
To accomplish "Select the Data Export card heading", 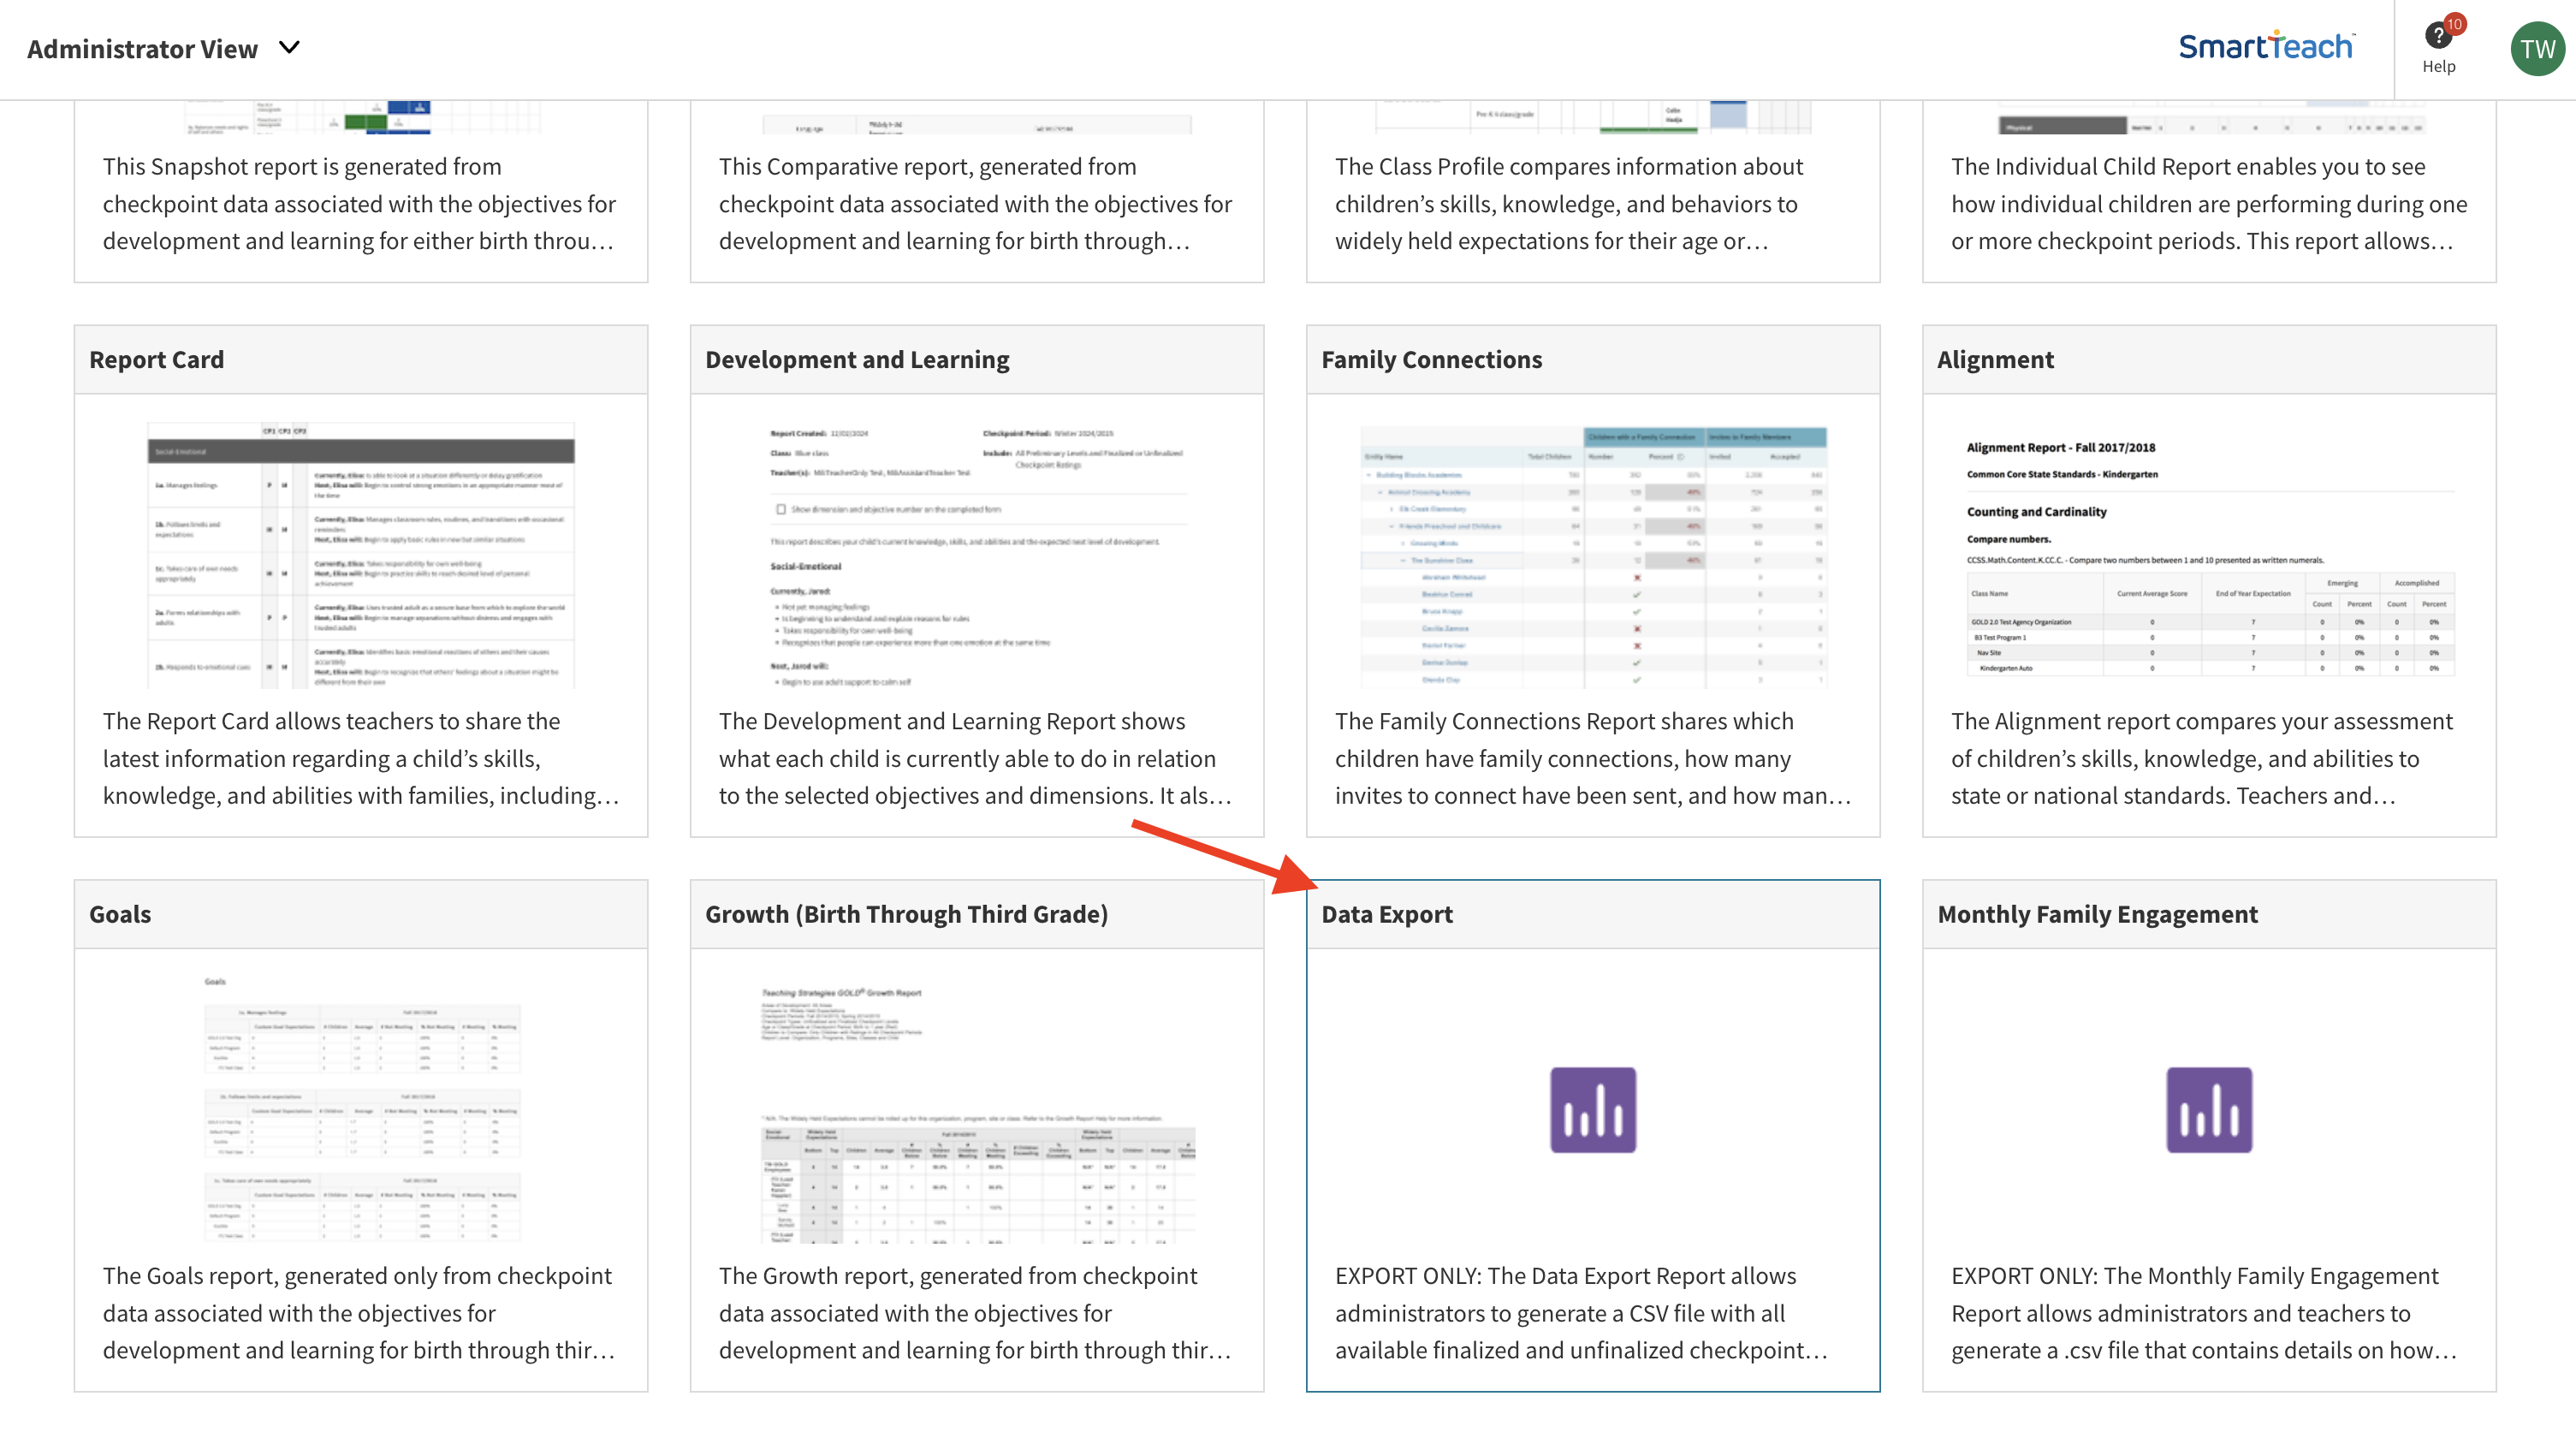I will tap(1387, 914).
